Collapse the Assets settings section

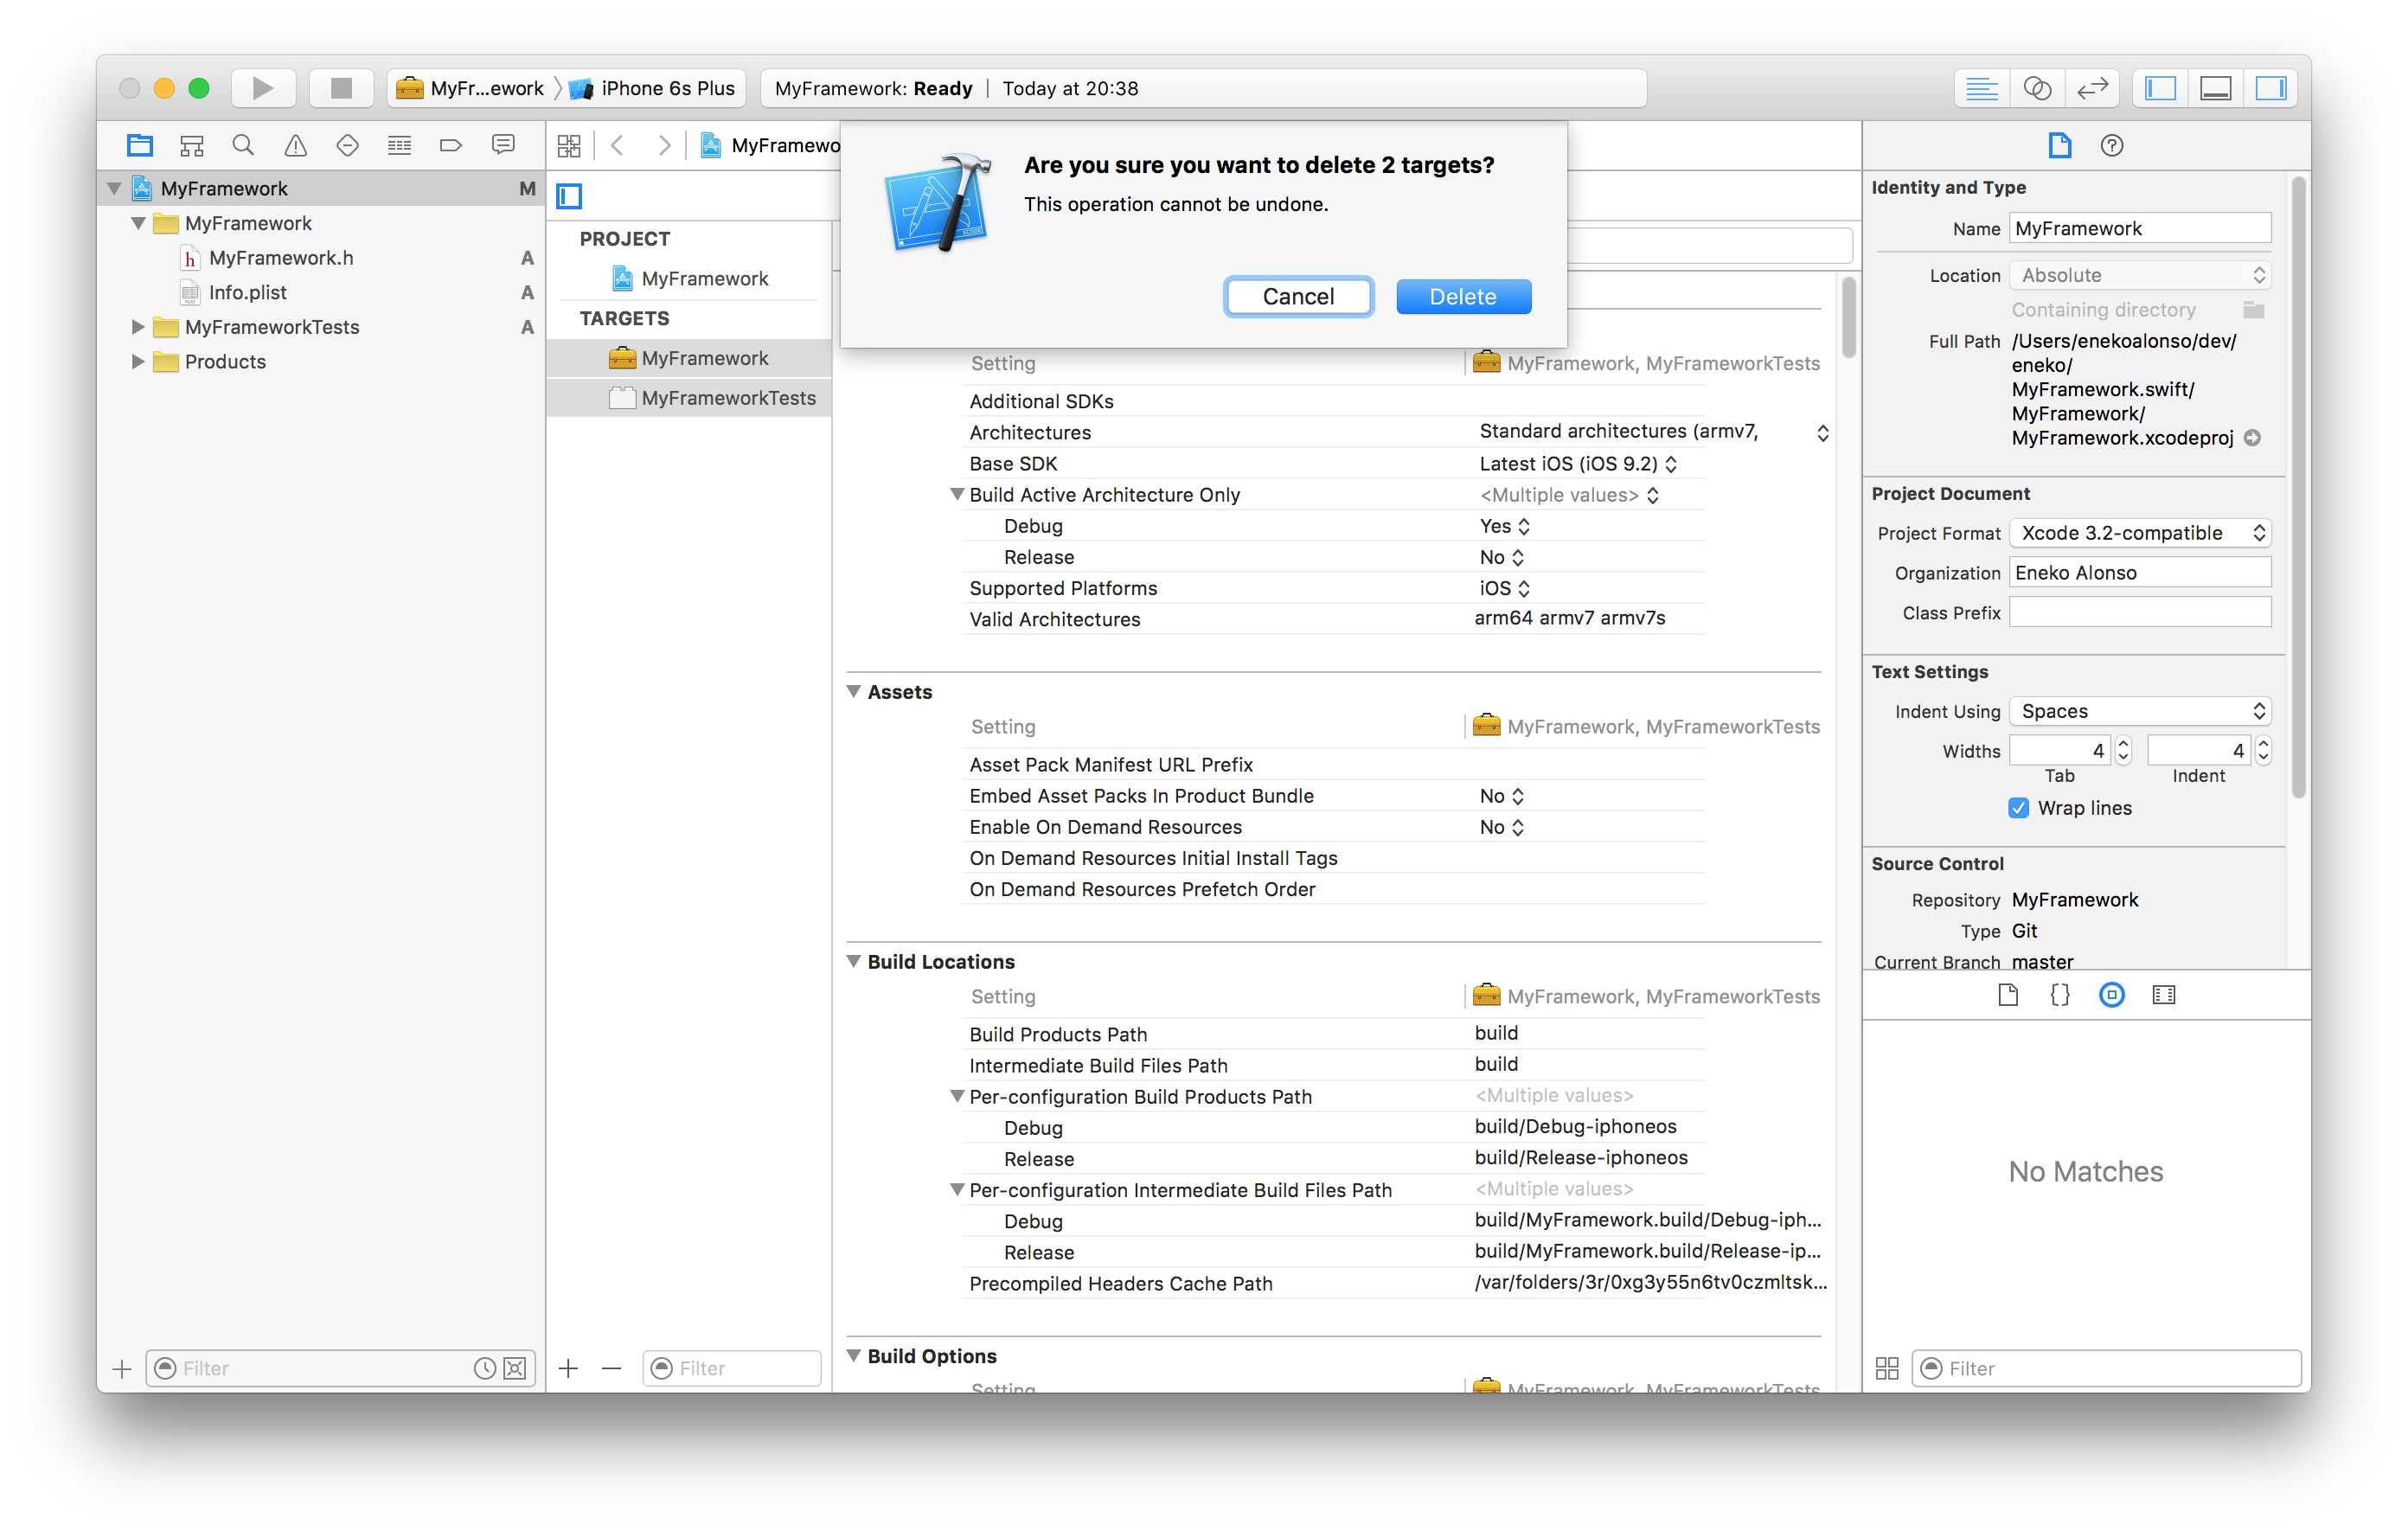coord(854,692)
